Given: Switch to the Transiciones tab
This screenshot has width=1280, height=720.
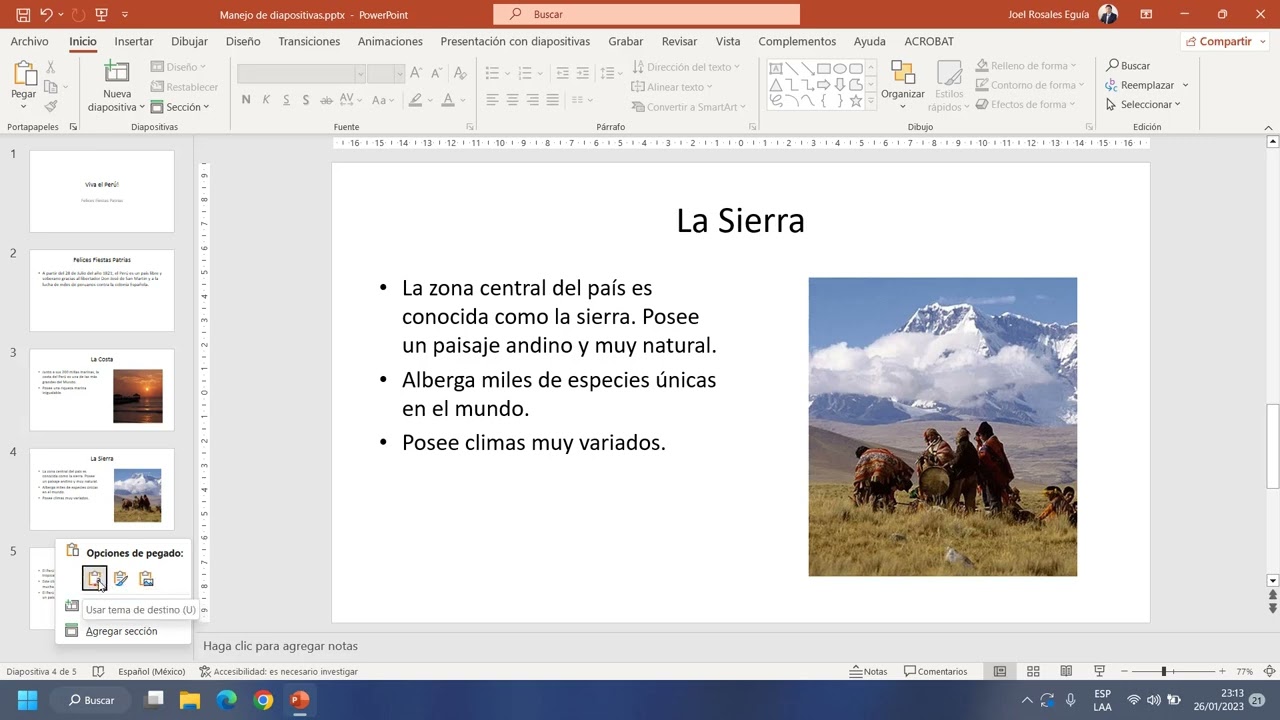Looking at the screenshot, I should 309,41.
